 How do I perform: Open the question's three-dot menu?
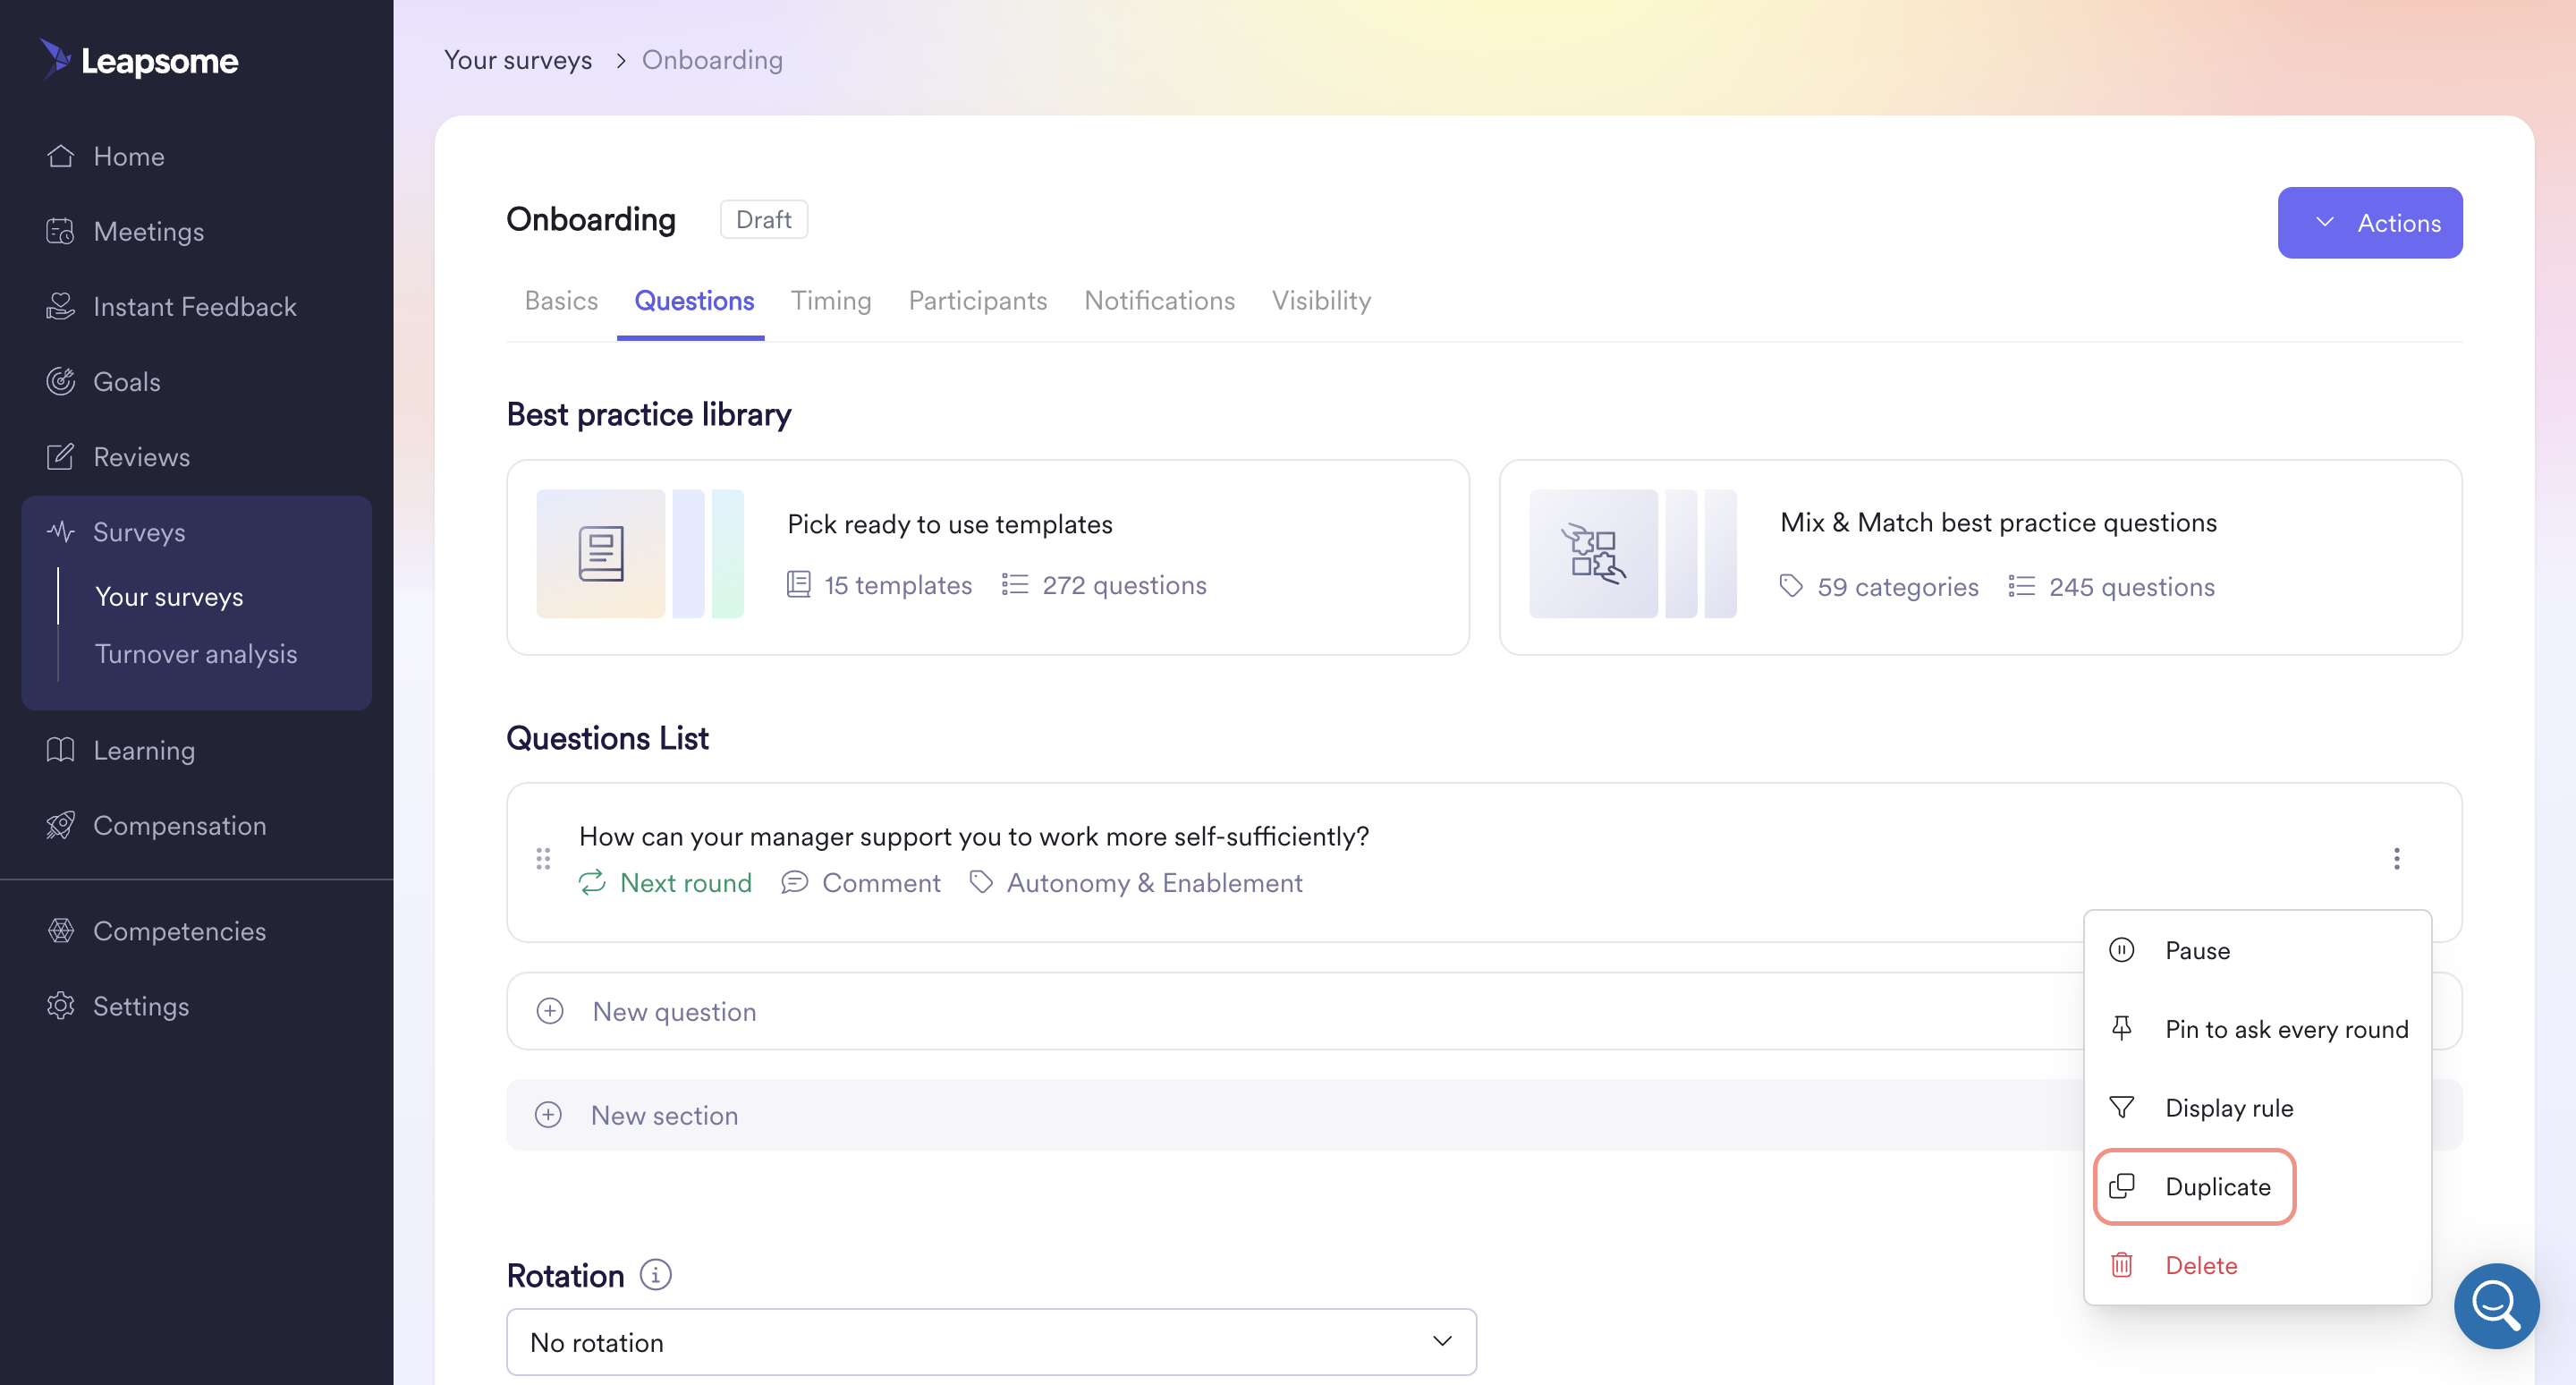click(x=2396, y=858)
